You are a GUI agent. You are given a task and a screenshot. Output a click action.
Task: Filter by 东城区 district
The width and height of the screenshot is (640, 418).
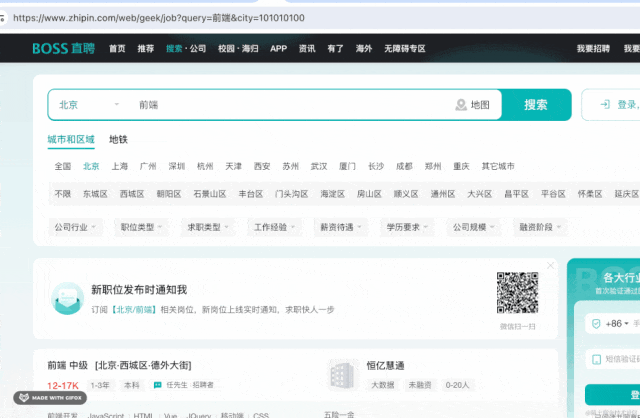pyautogui.click(x=96, y=194)
